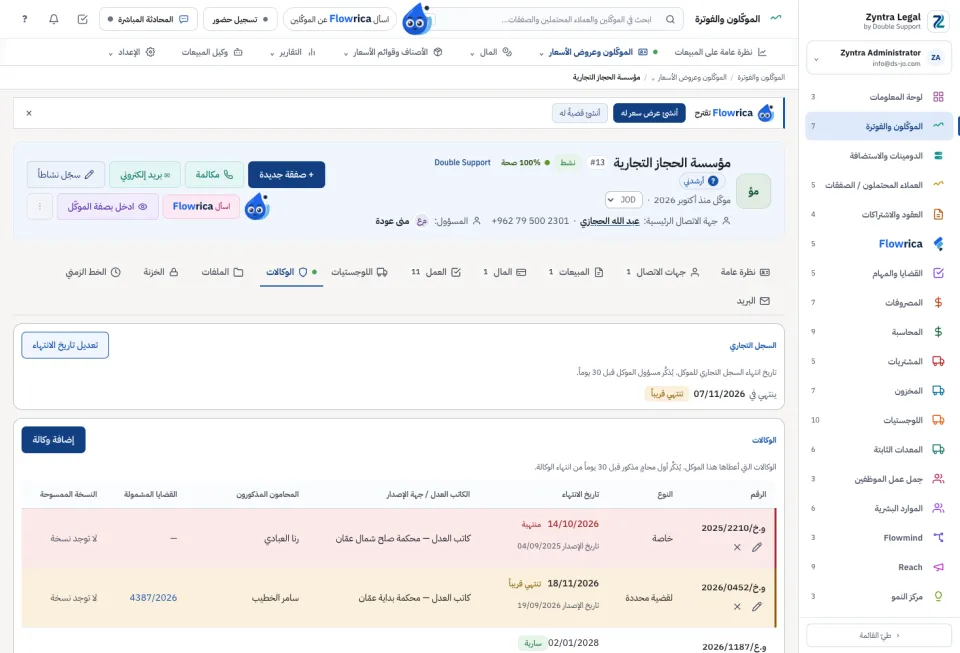Open Reach in the sidebar
Viewport: 960px width, 653px height.
pyautogui.click(x=879, y=567)
